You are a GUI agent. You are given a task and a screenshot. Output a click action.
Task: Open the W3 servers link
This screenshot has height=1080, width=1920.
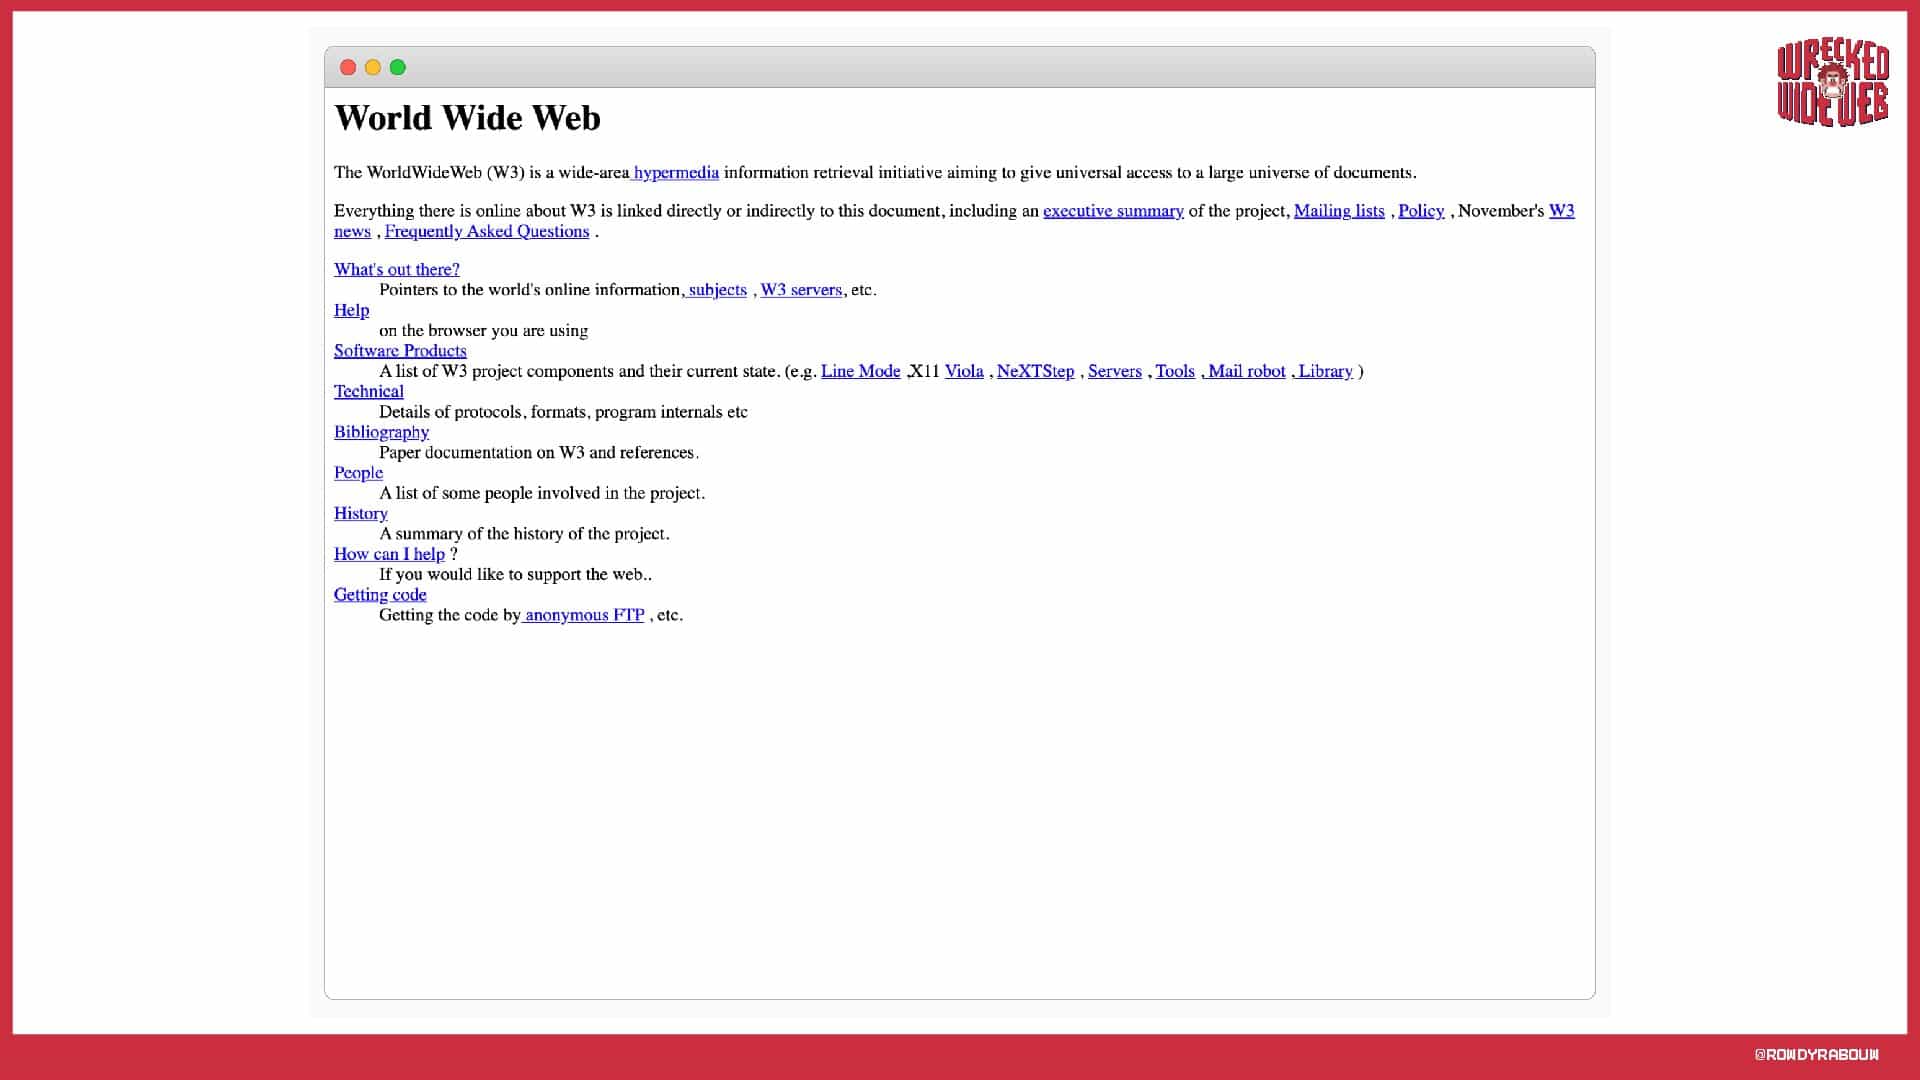801,289
